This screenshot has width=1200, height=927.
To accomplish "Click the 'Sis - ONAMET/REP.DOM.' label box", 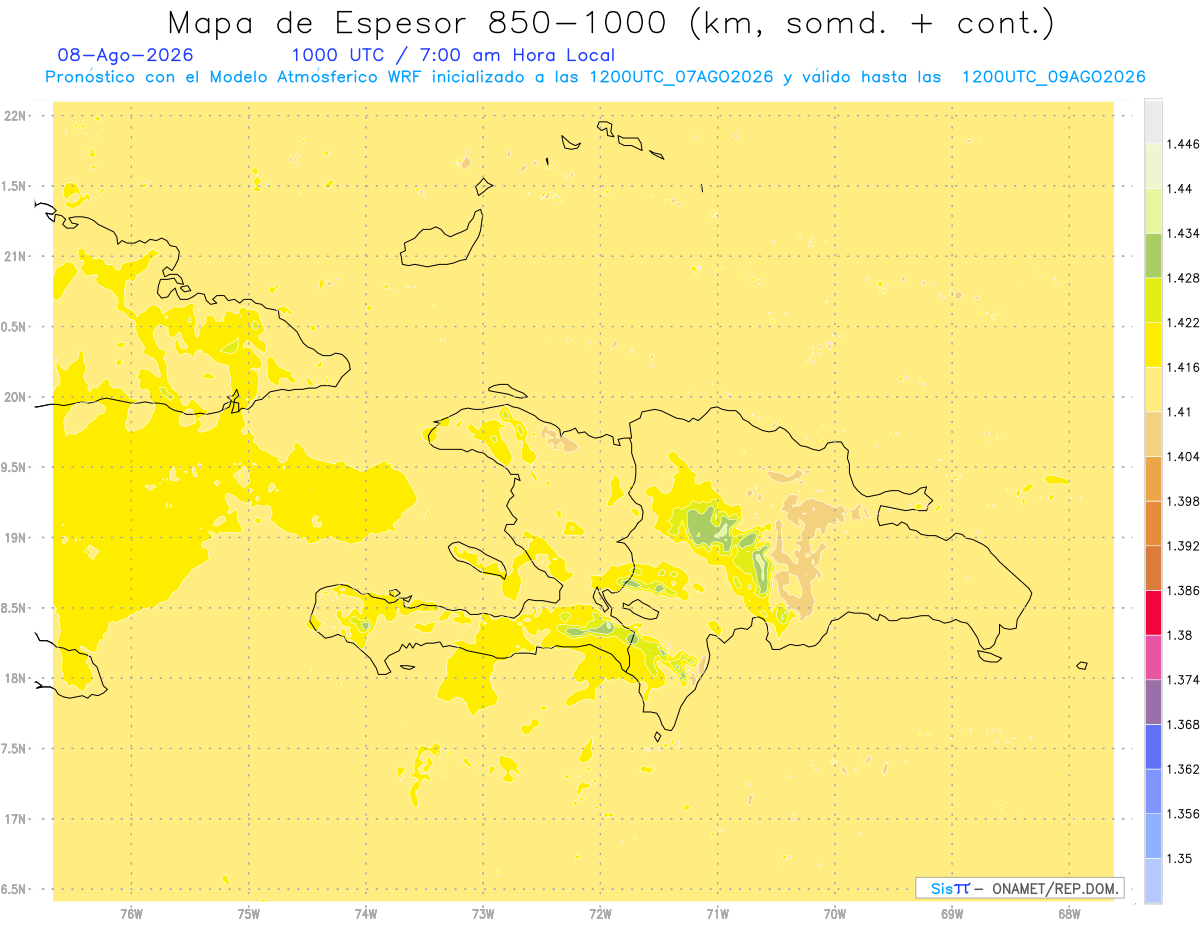I will pyautogui.click(x=1020, y=888).
